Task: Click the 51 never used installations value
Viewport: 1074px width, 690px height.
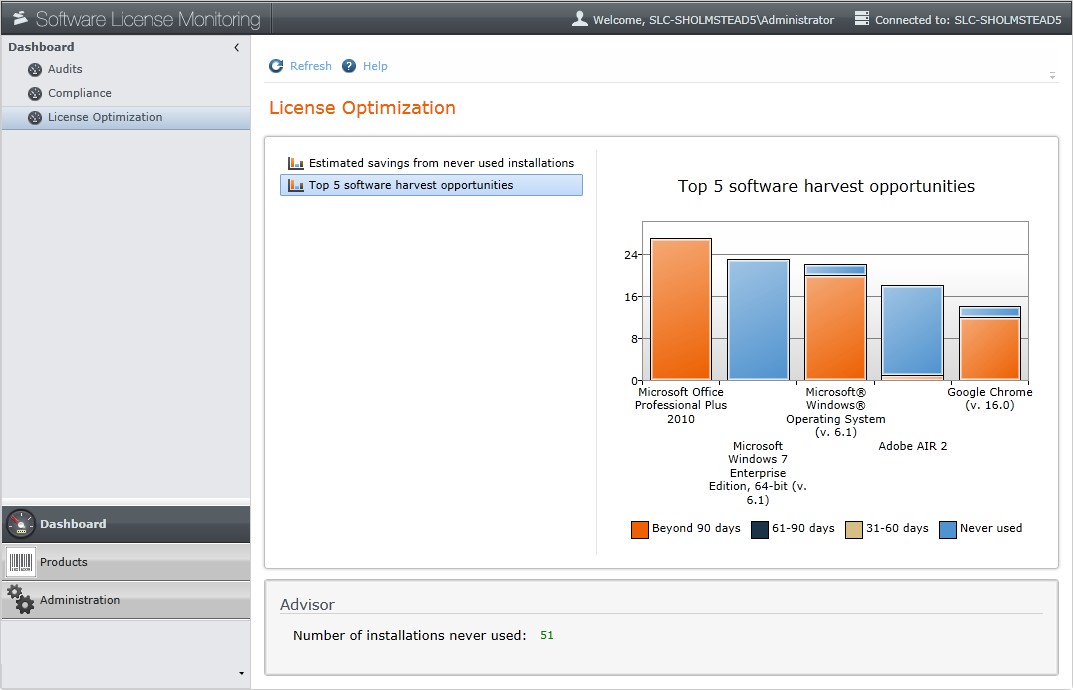Action: [x=547, y=635]
